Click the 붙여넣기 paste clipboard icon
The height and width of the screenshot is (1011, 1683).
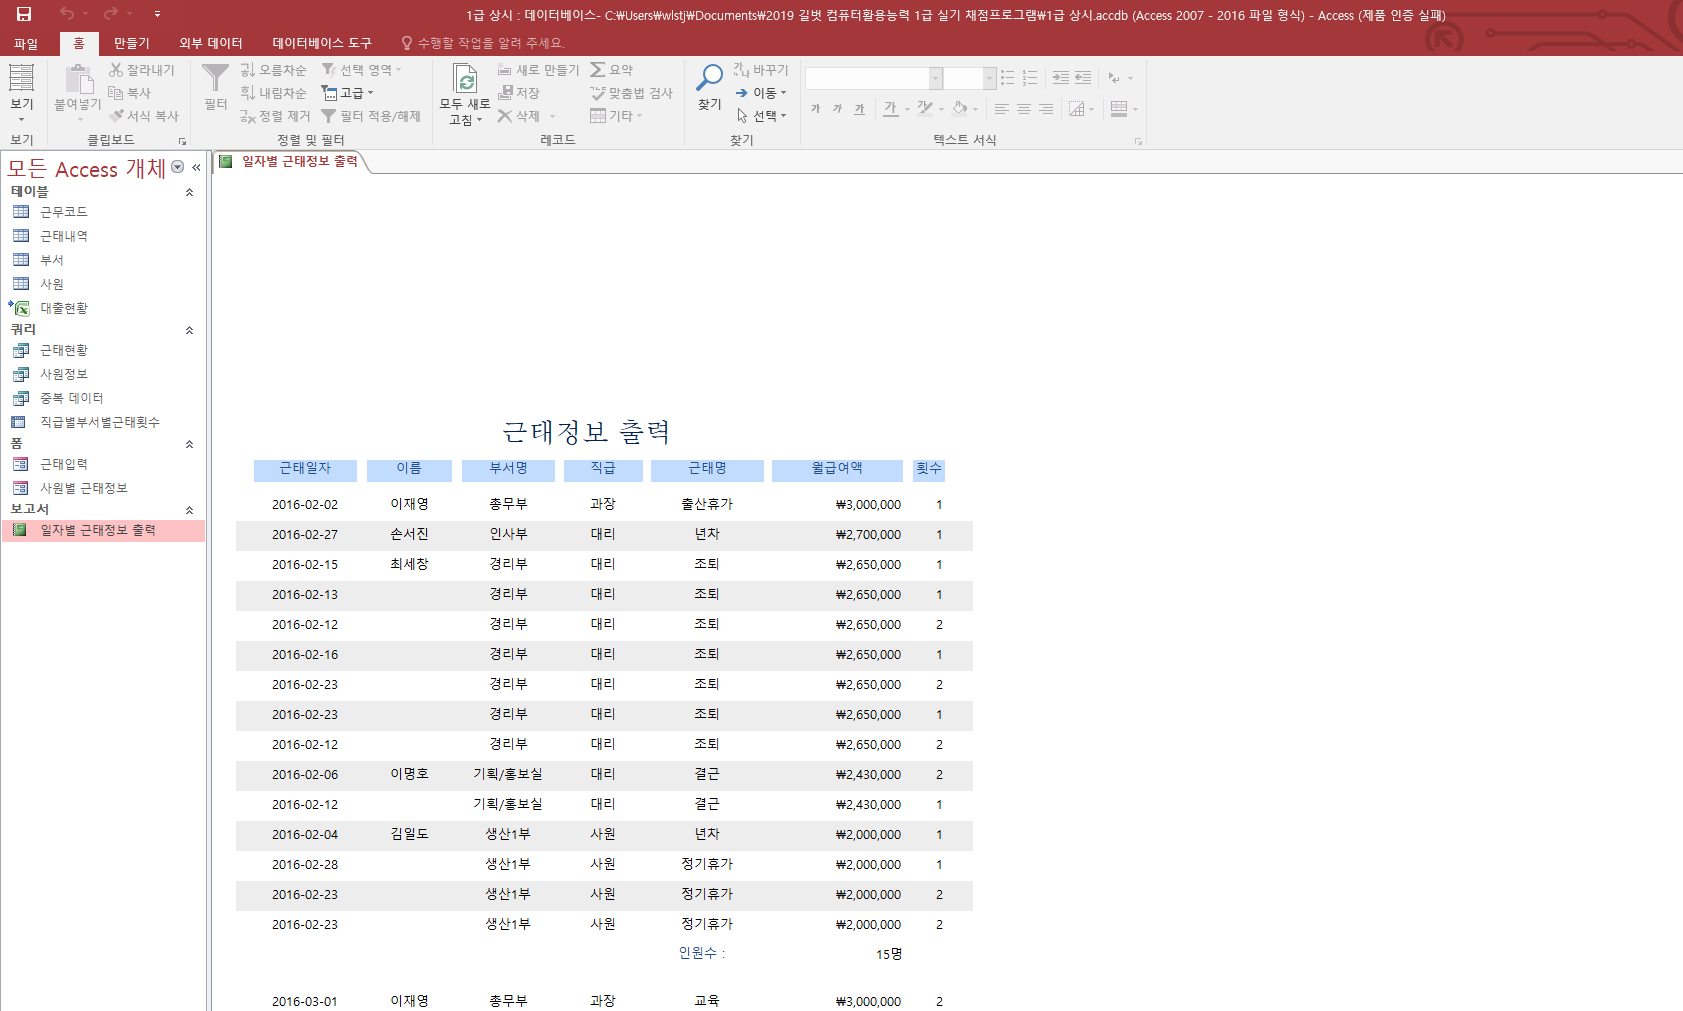tap(78, 79)
